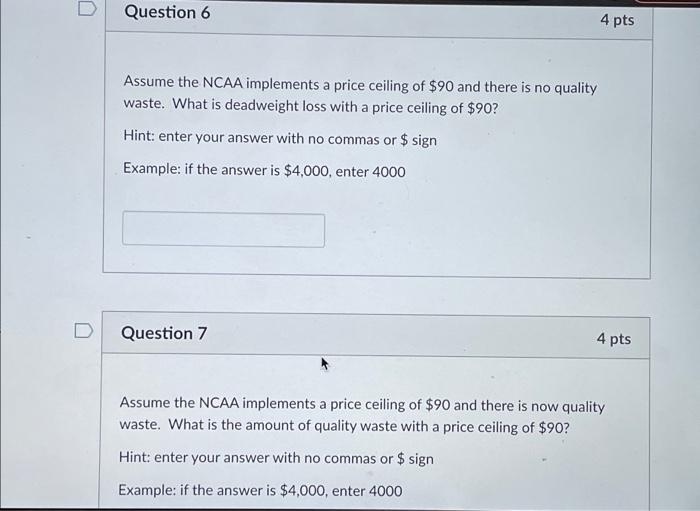Click Question 7 example line ending in 4000
The height and width of the screenshot is (511, 700).
(260, 490)
